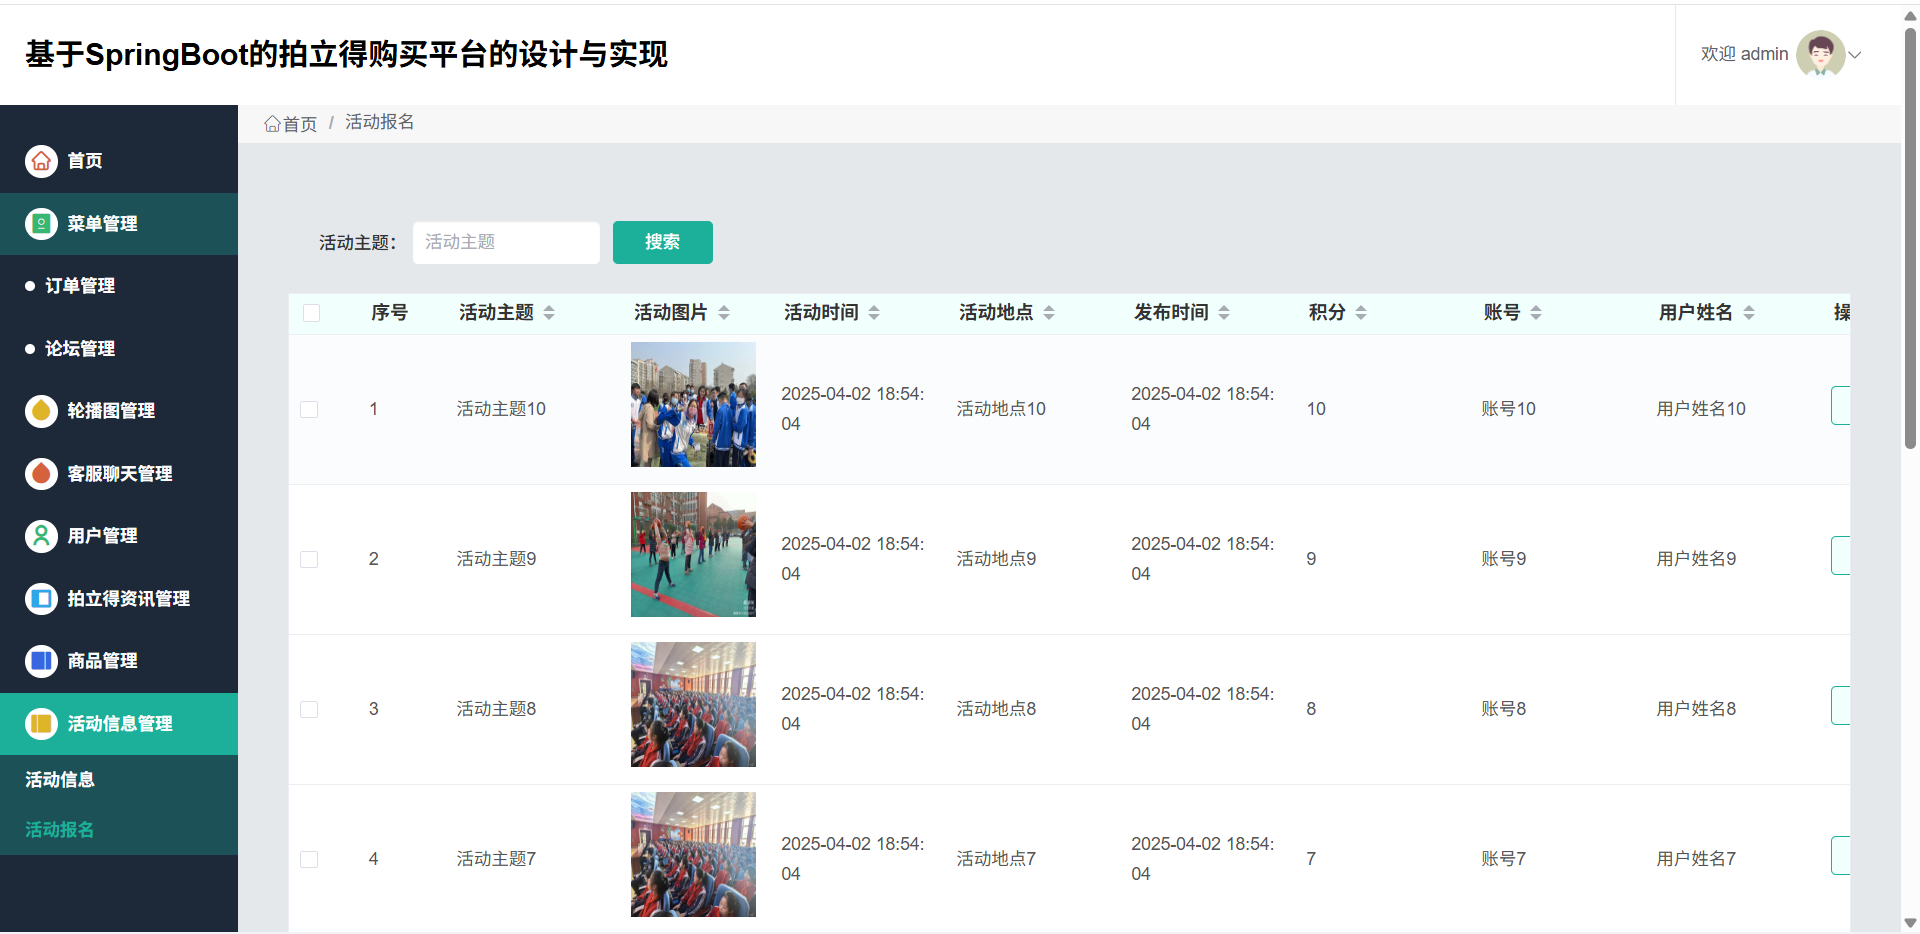This screenshot has height=934, width=1920.
Task: Click the 欢迎 admin greeting text
Action: click(x=1744, y=54)
